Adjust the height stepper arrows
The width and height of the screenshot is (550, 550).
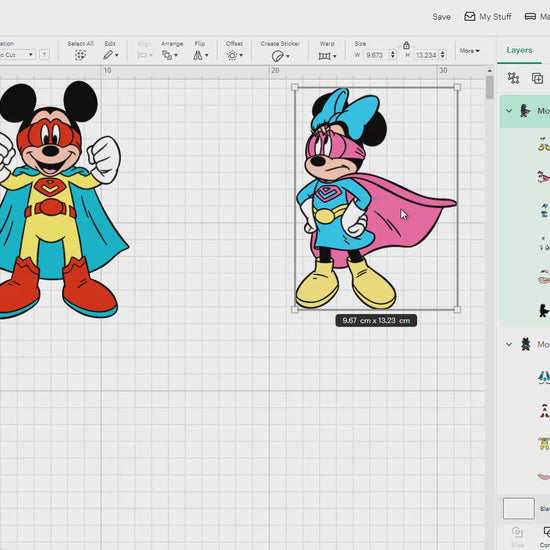coord(443,55)
